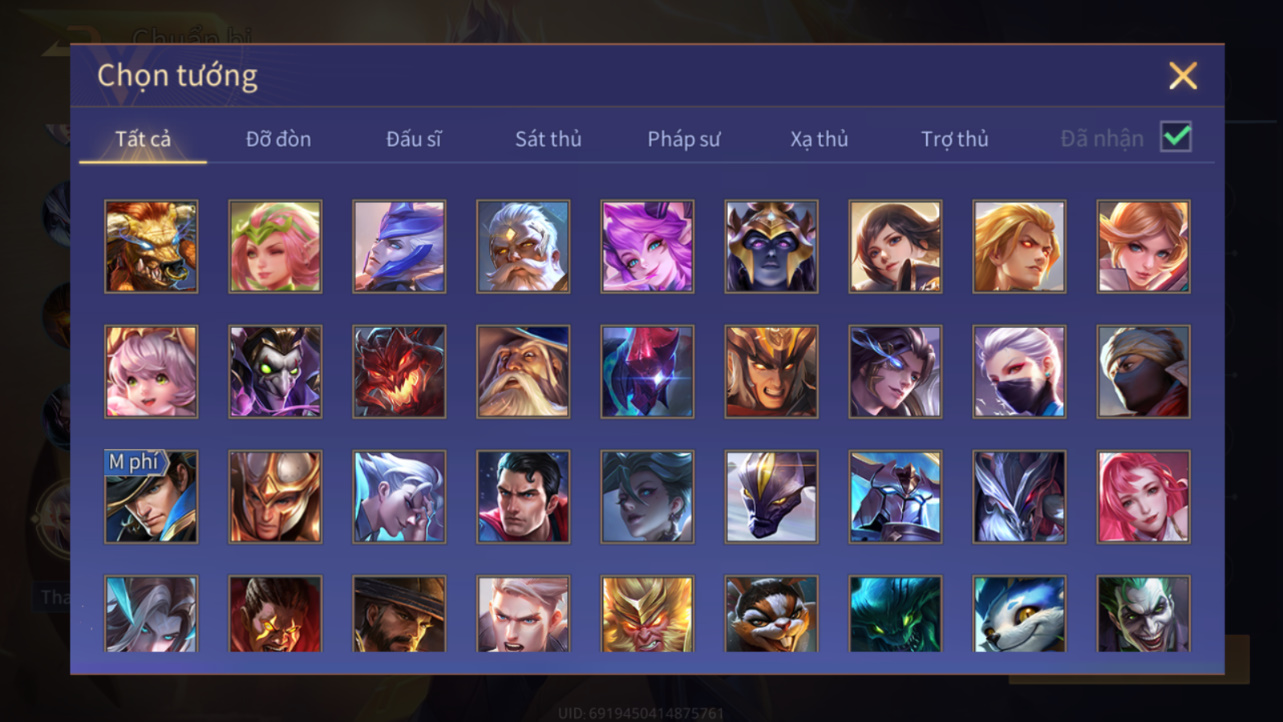Select the pink-haired horned girl hero
The width and height of the screenshot is (1283, 722).
coord(647,246)
